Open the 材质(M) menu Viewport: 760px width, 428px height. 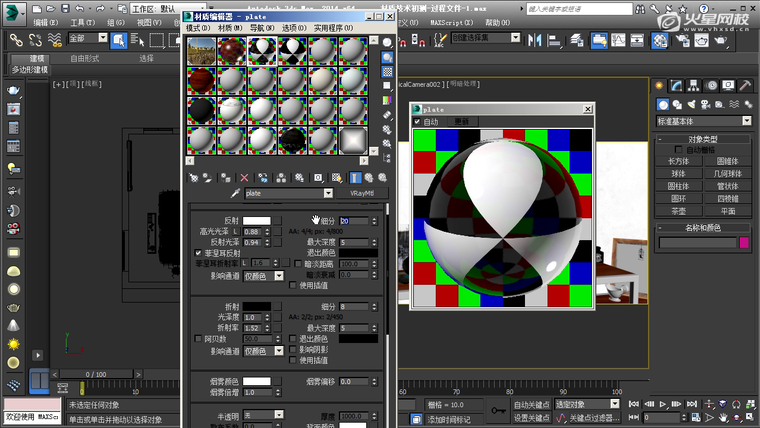pos(231,28)
